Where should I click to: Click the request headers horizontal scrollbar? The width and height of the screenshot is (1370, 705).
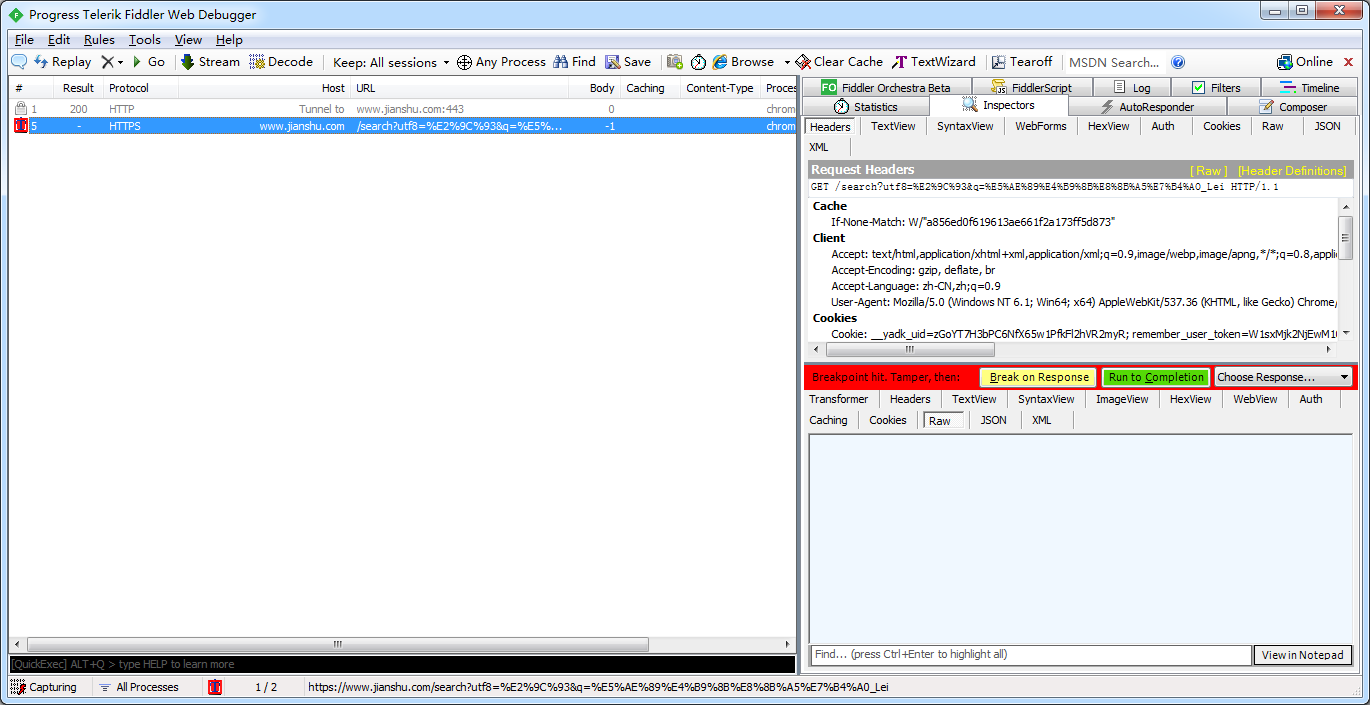click(x=909, y=350)
